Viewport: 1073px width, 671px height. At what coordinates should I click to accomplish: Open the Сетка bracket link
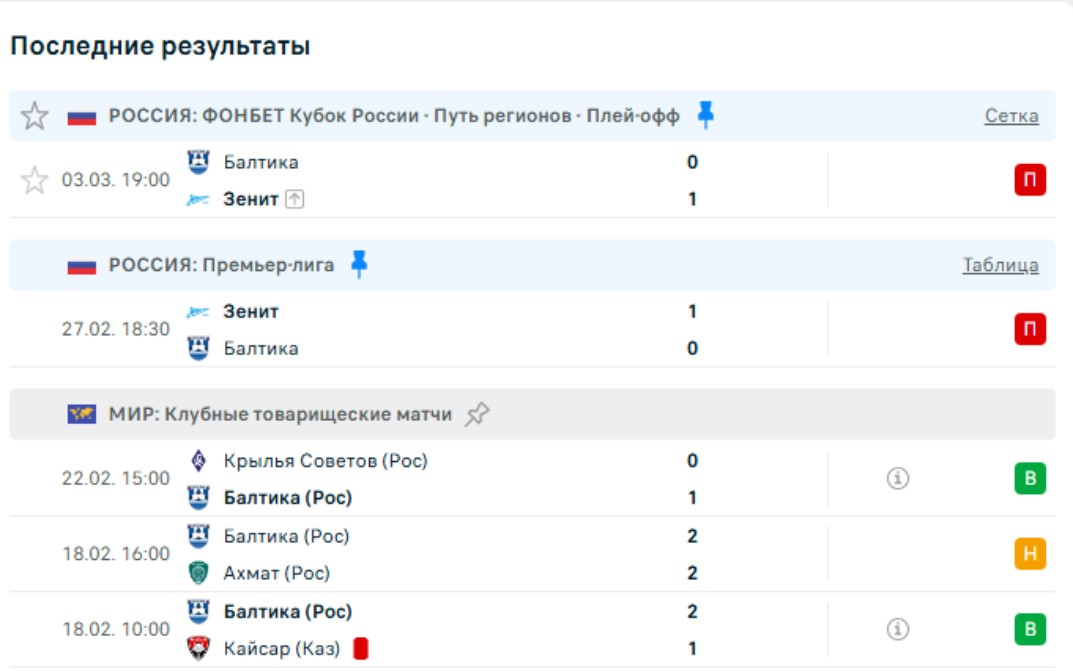(x=1011, y=116)
